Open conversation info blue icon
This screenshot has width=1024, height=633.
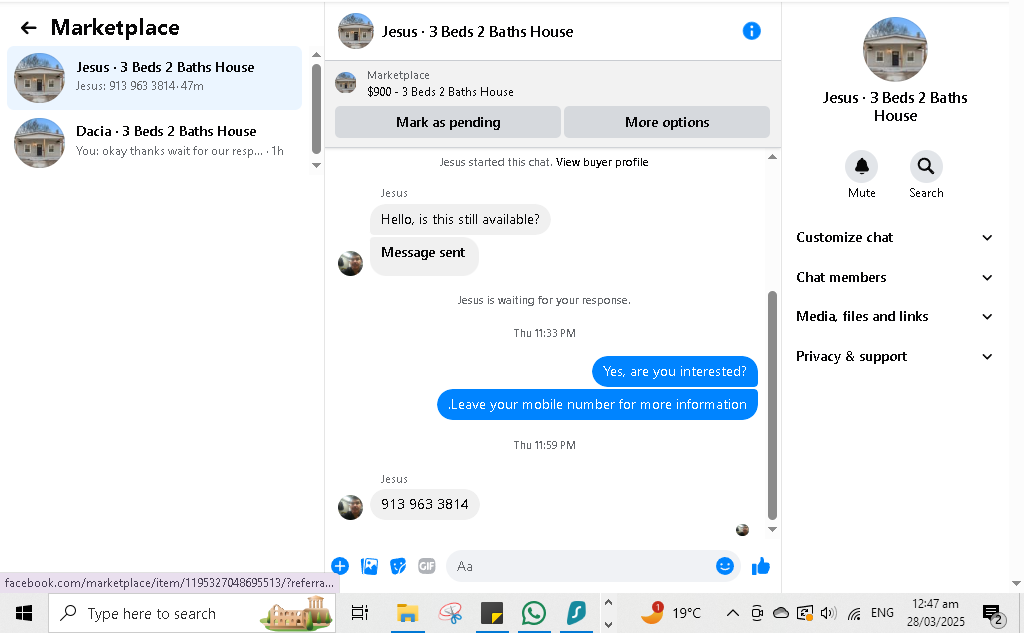pos(752,31)
